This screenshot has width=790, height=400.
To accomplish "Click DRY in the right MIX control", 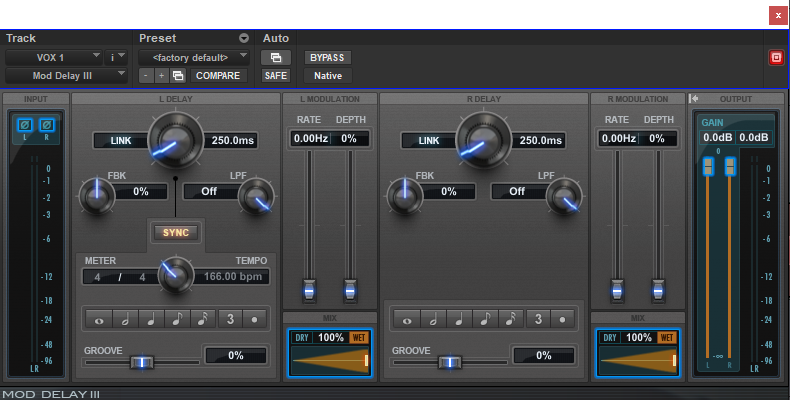I will (x=610, y=338).
